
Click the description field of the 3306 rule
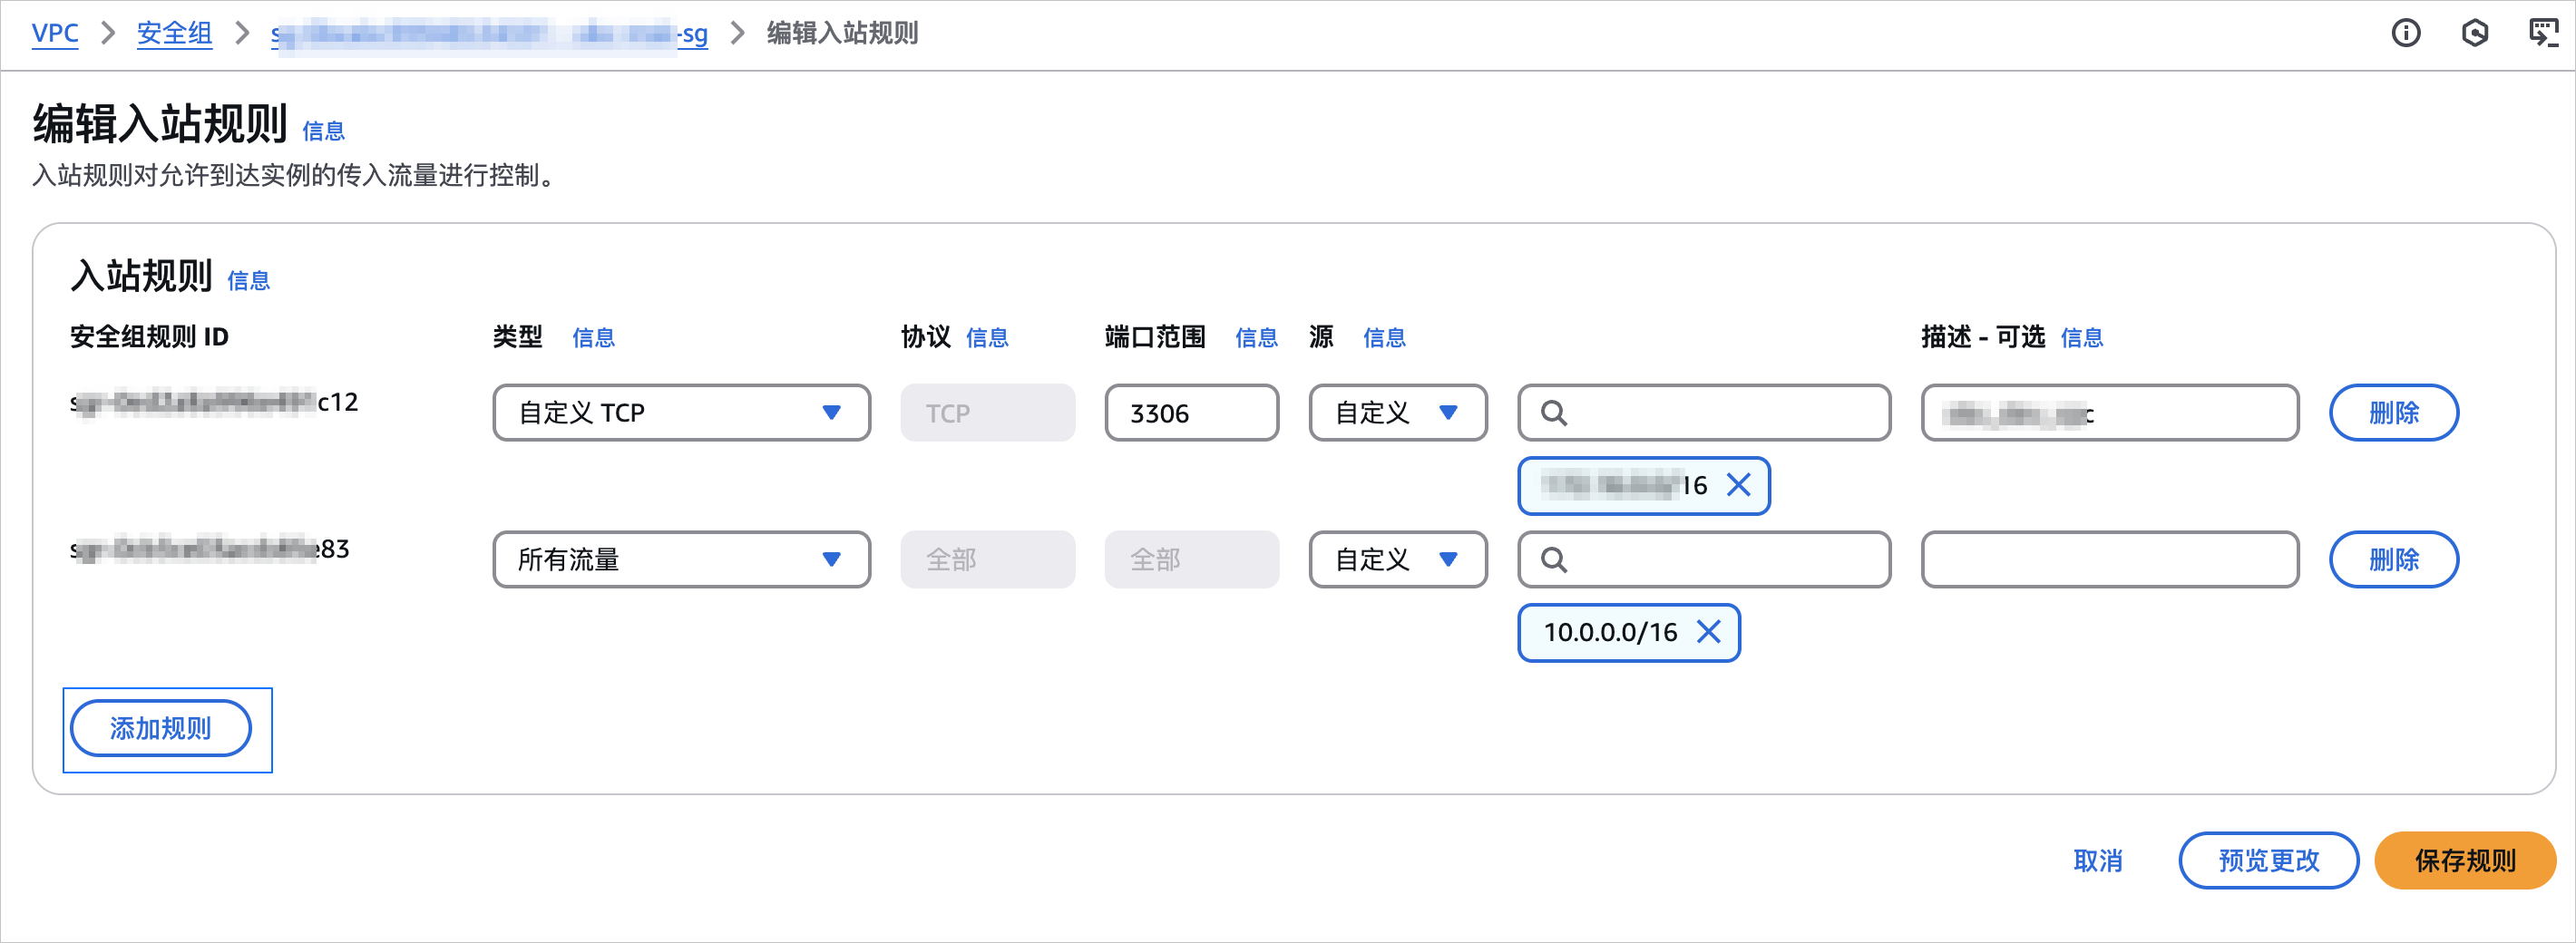2110,413
